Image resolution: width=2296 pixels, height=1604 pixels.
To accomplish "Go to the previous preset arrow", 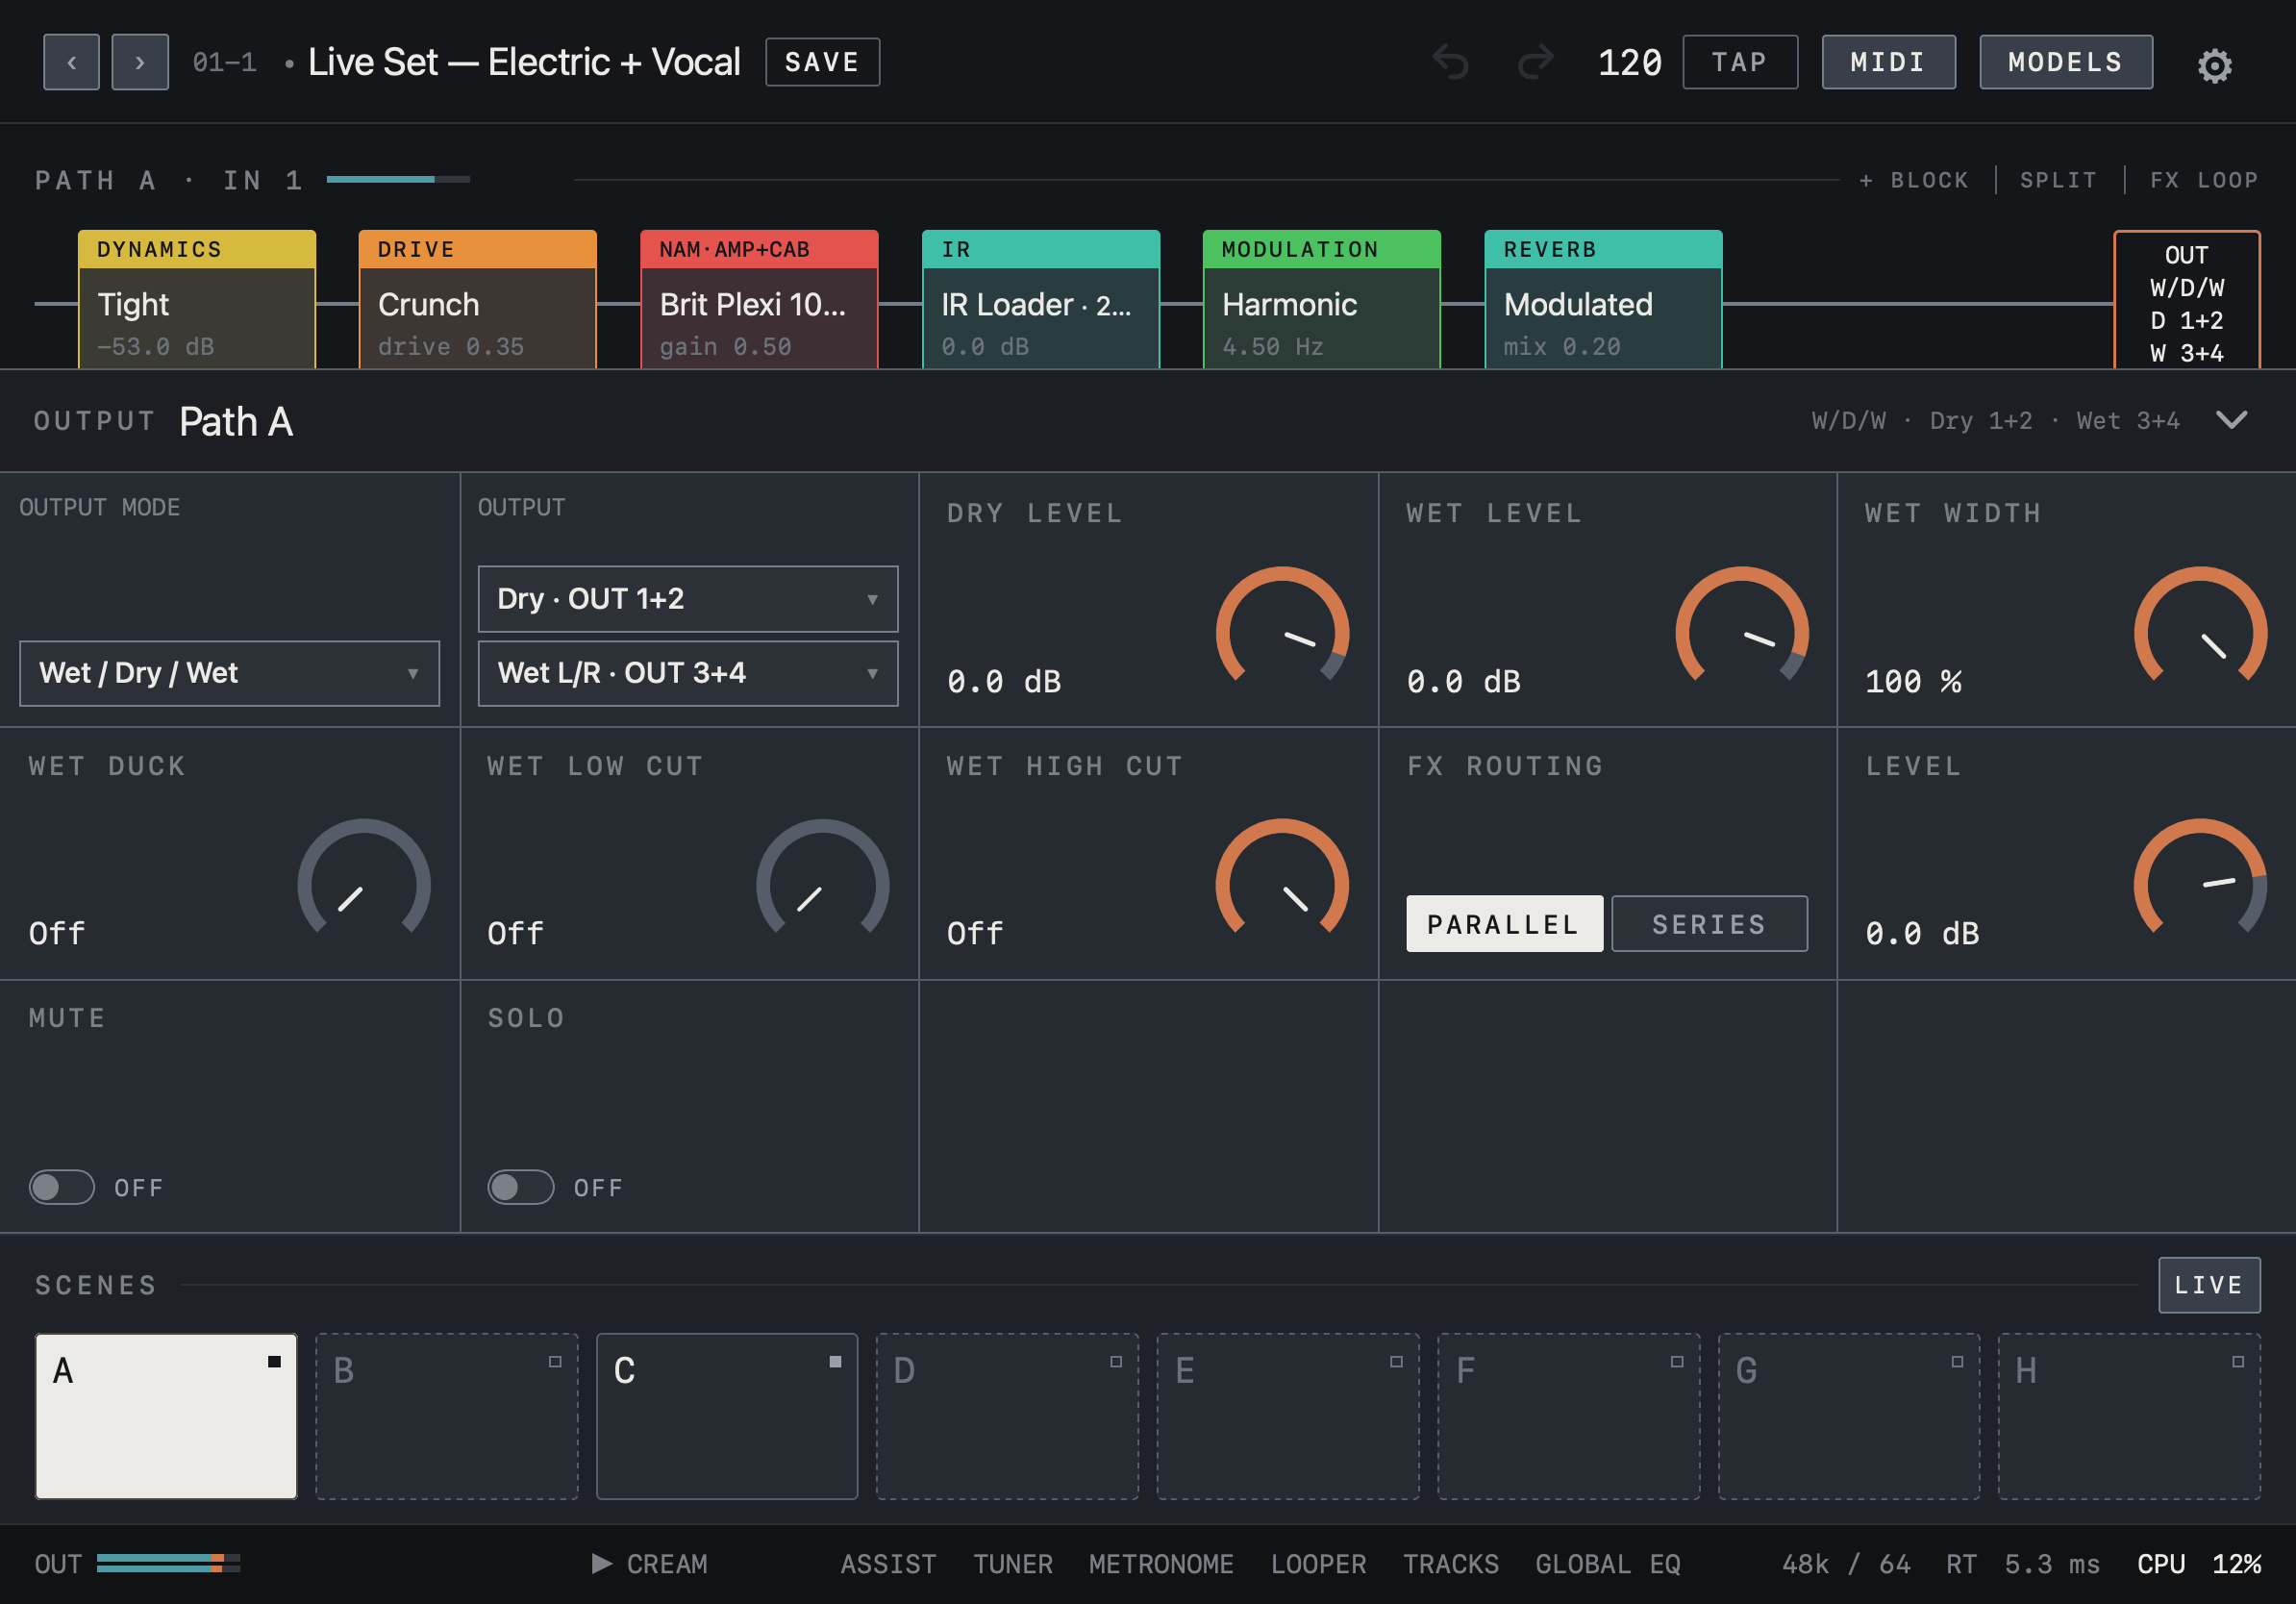I will (x=71, y=62).
